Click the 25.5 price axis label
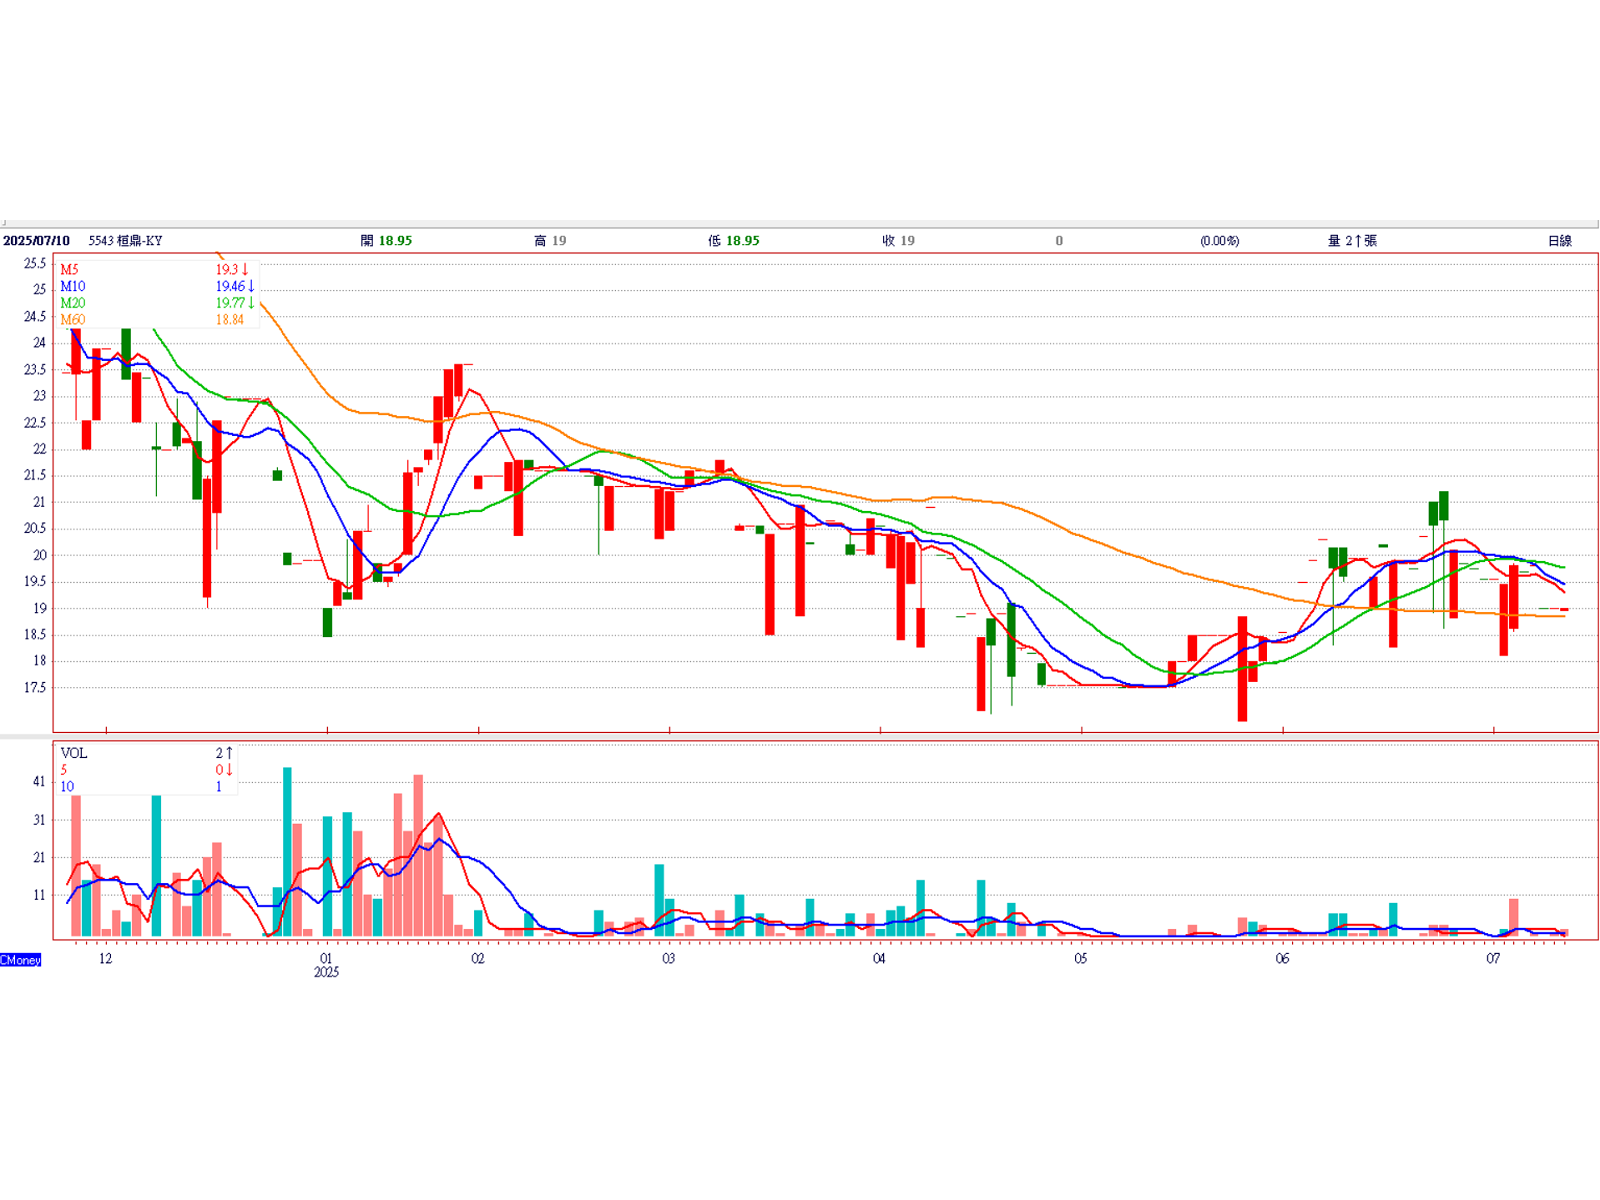This screenshot has width=1600, height=1200. pyautogui.click(x=35, y=263)
